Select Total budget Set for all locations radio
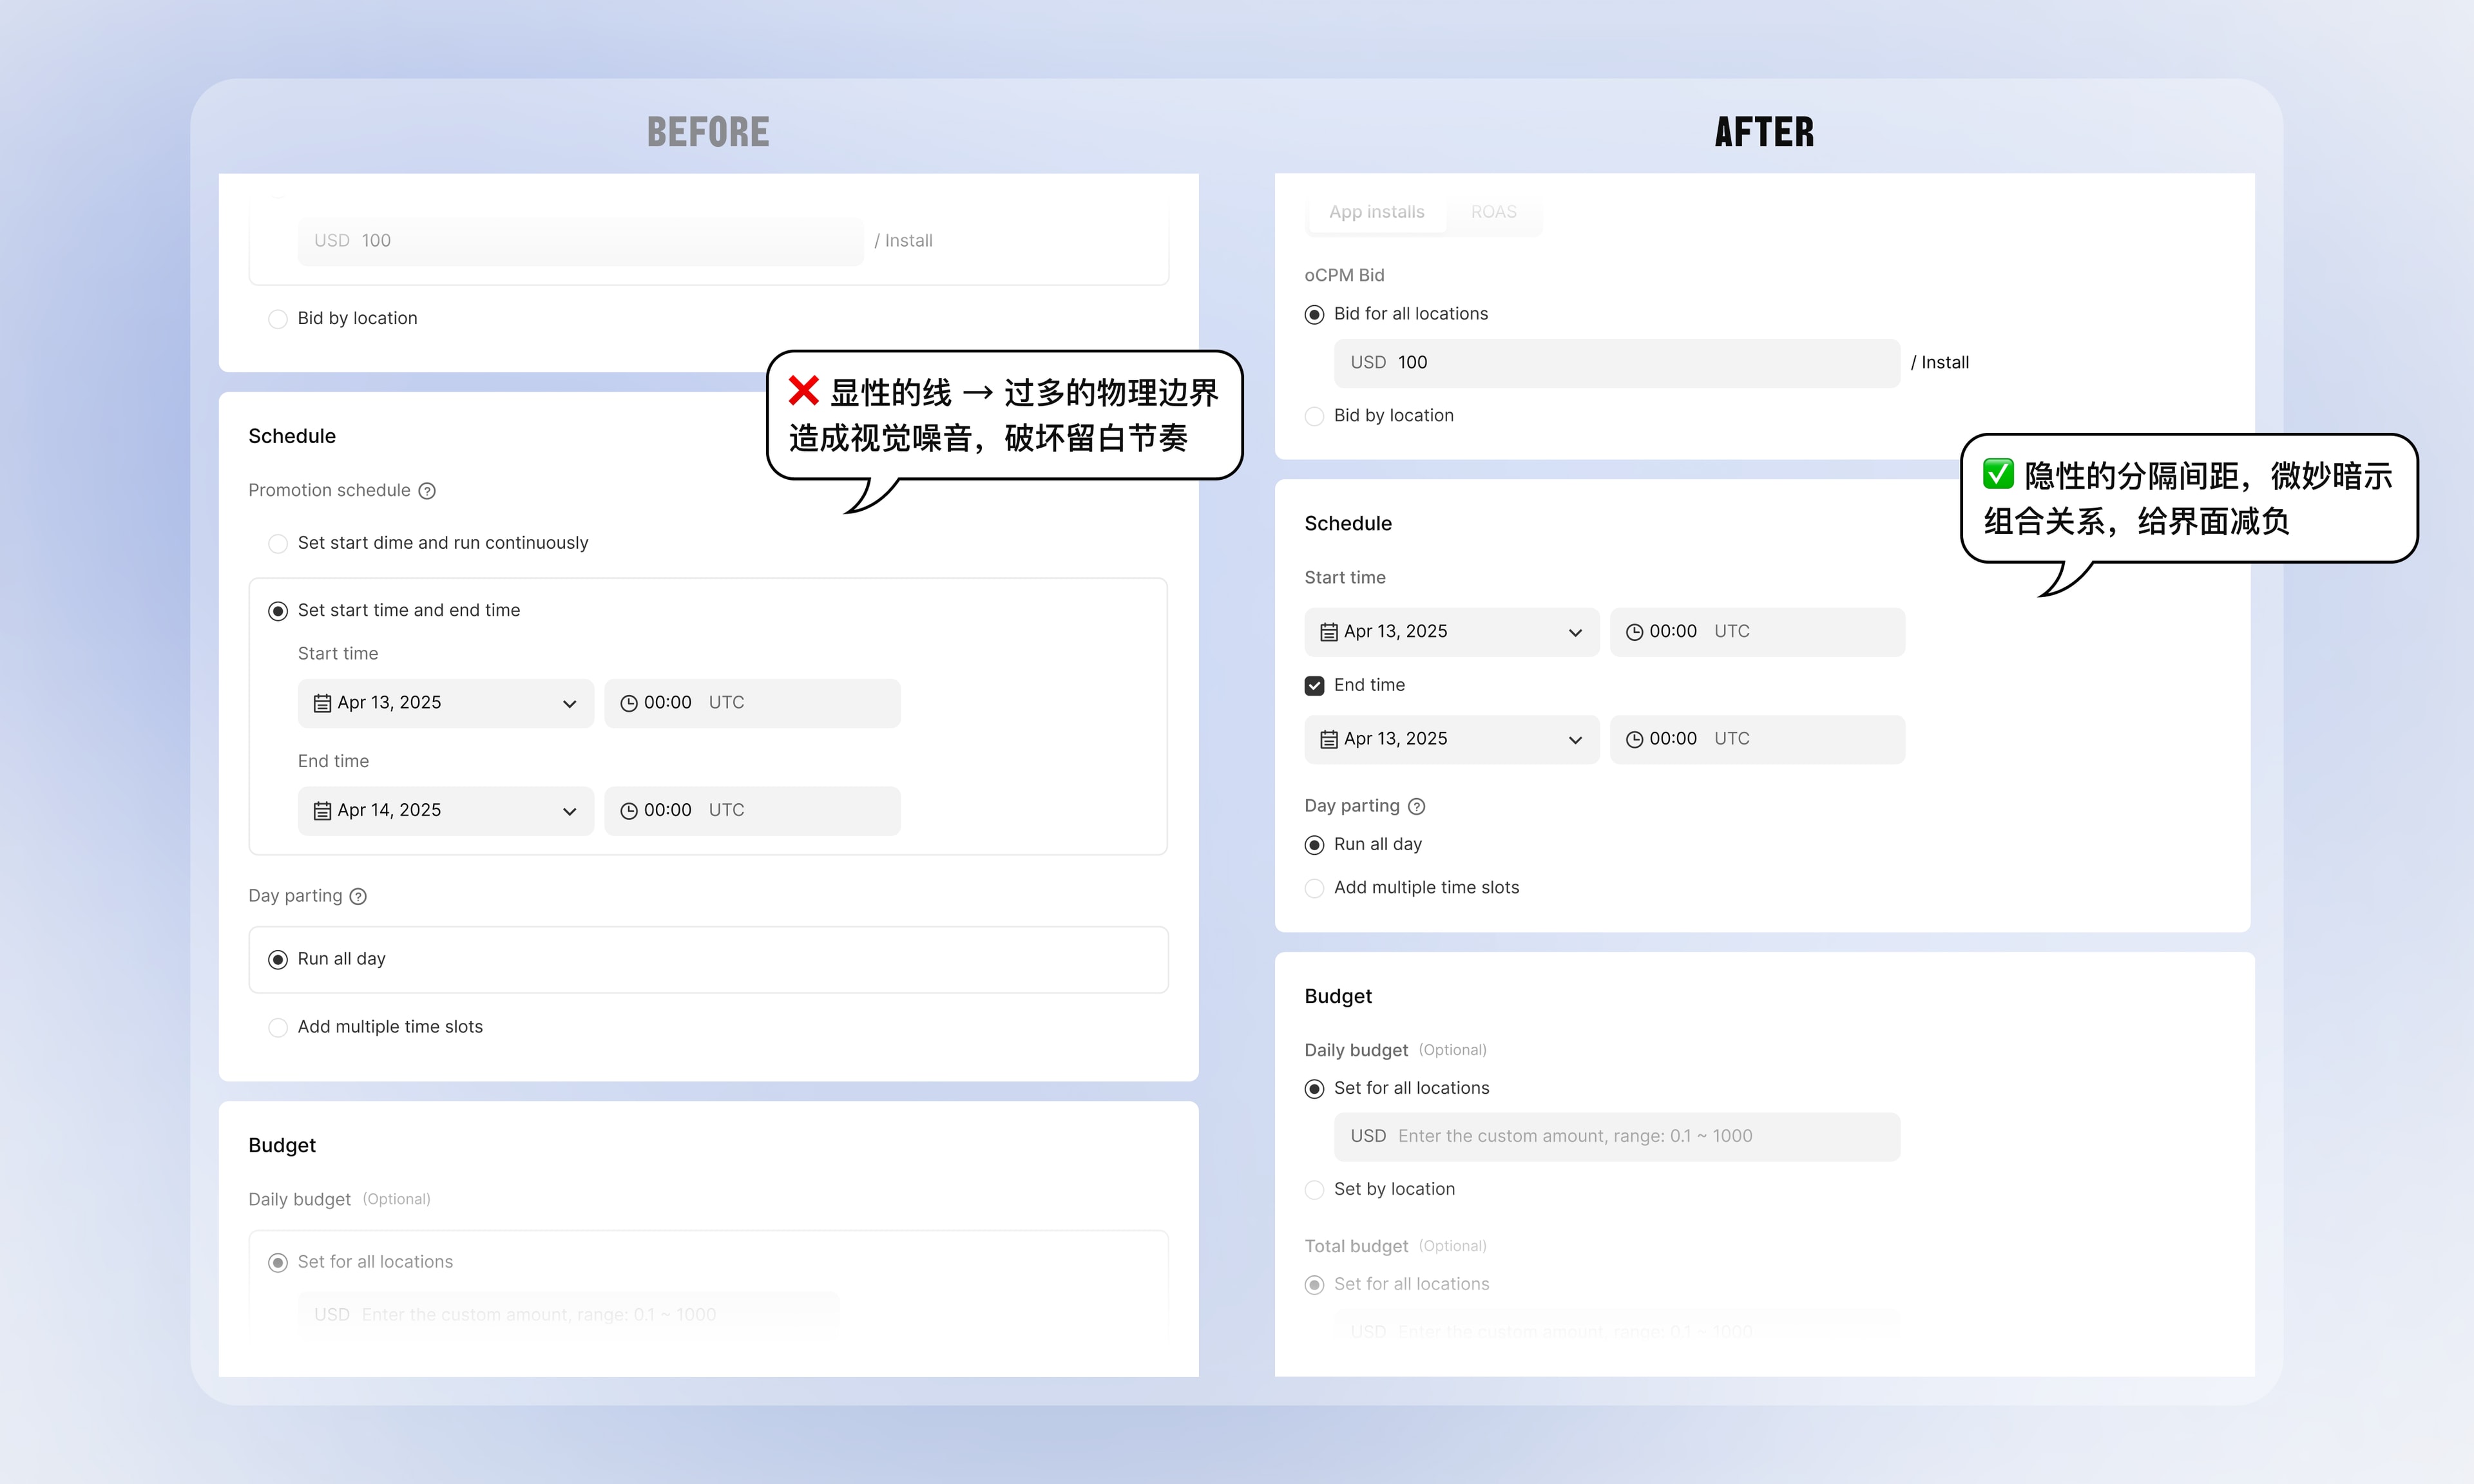 [x=1314, y=1285]
